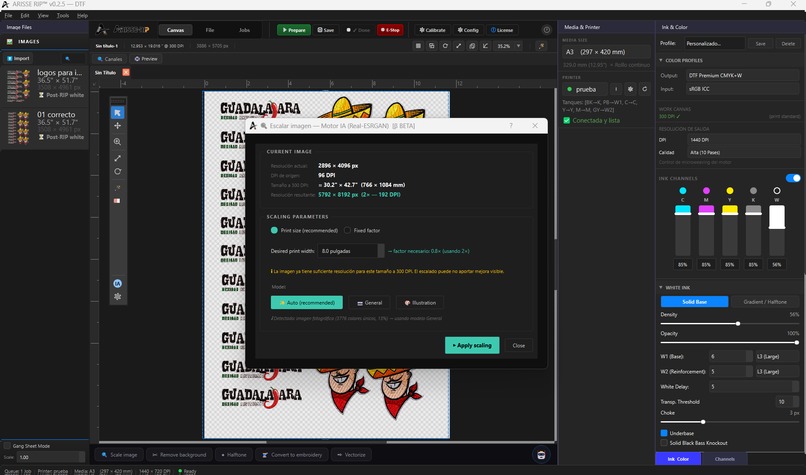Select the Fixed factor radio option
Screen dimensions: 806x475
(347, 230)
